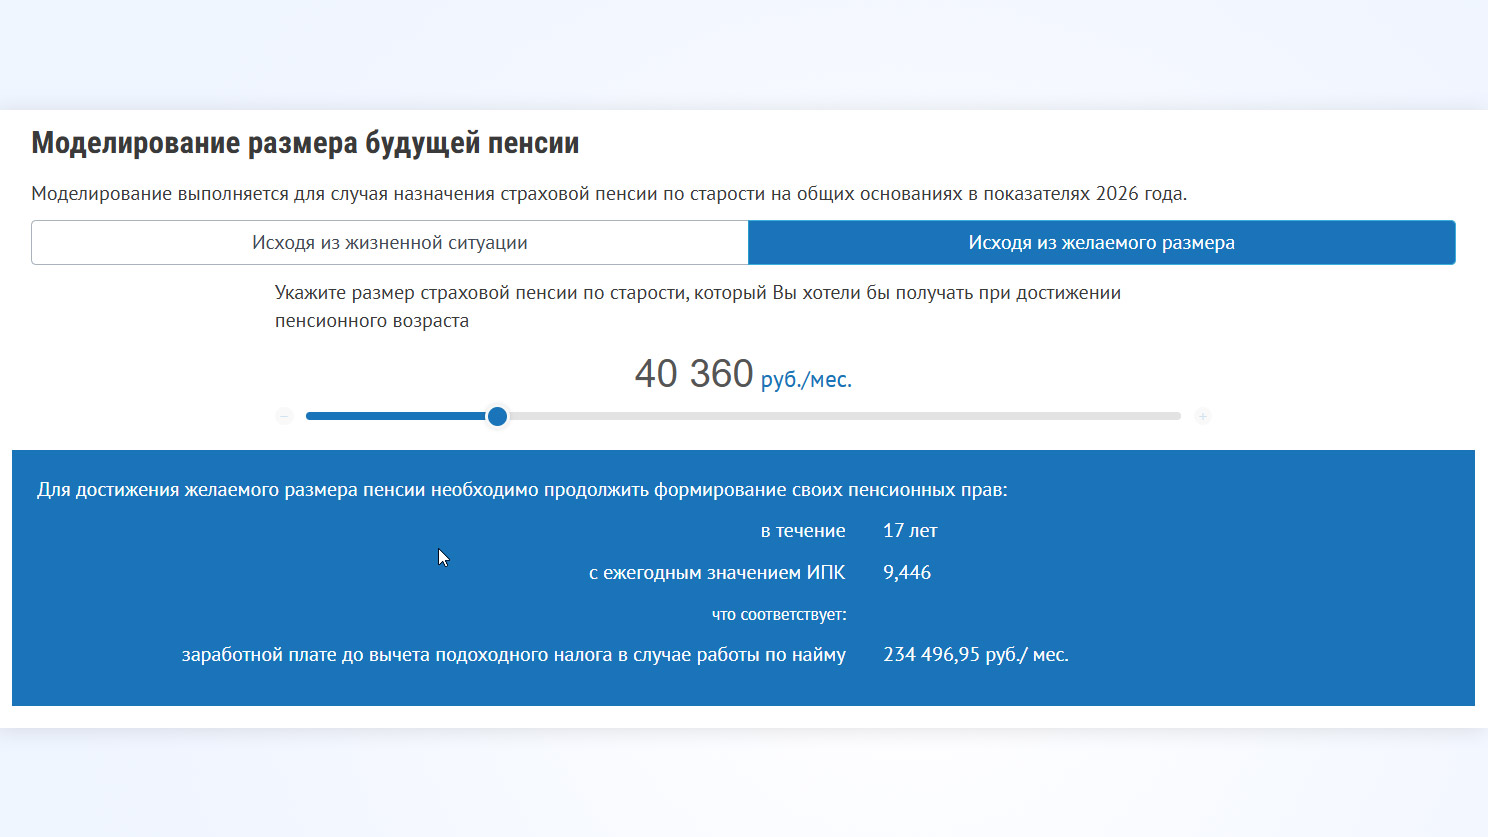Click the '17 лет' duration value
The image size is (1488, 837).
[910, 531]
